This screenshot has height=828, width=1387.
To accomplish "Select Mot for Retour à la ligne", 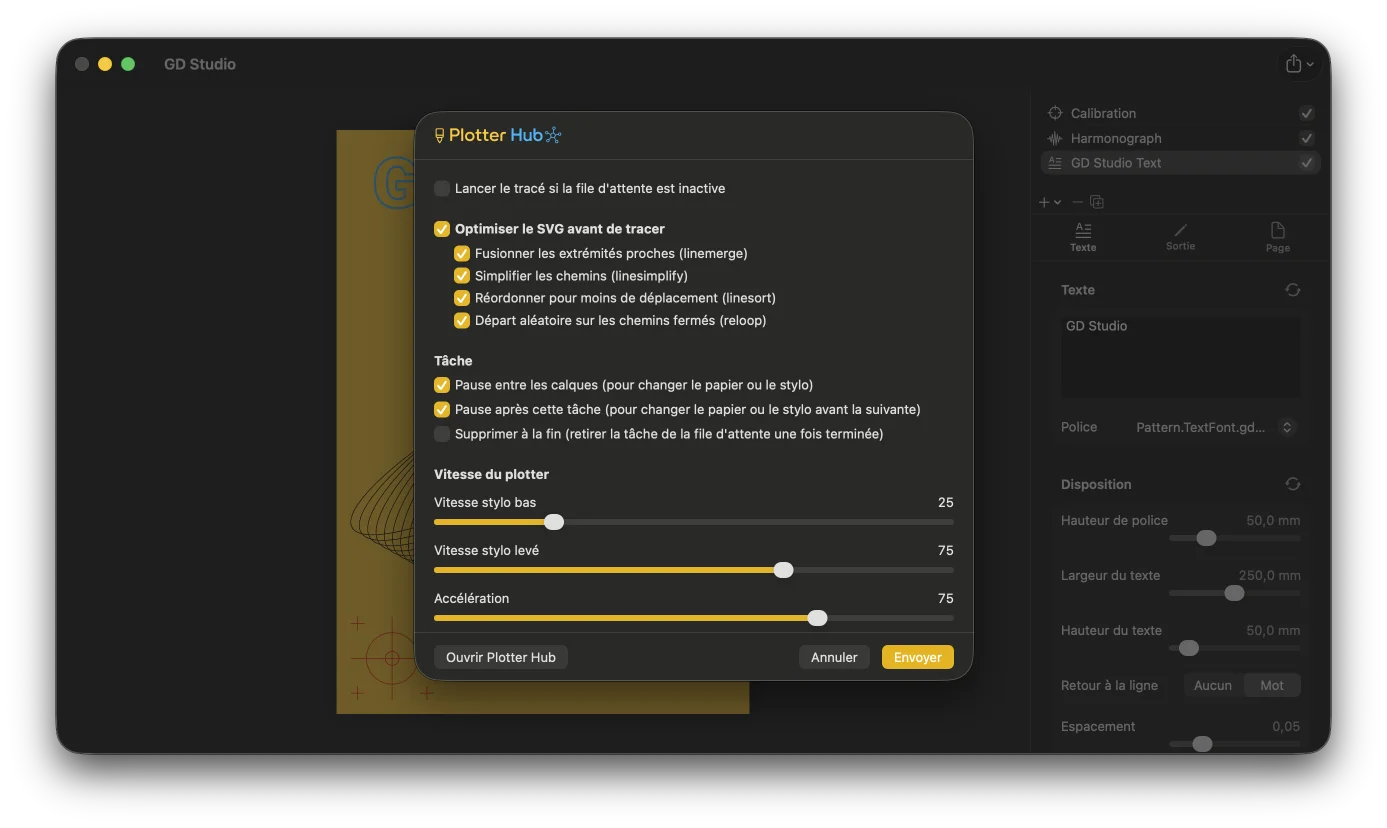I will point(1272,685).
